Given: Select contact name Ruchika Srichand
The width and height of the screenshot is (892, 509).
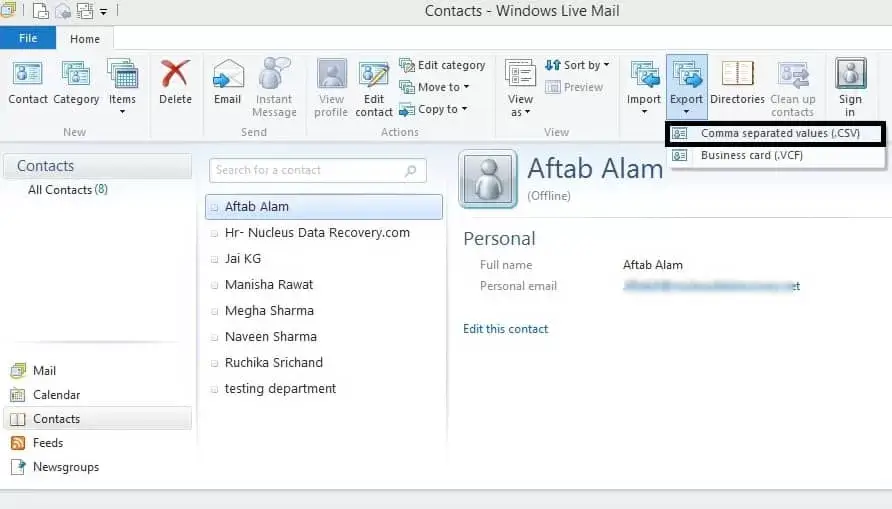Looking at the screenshot, I should [x=274, y=363].
